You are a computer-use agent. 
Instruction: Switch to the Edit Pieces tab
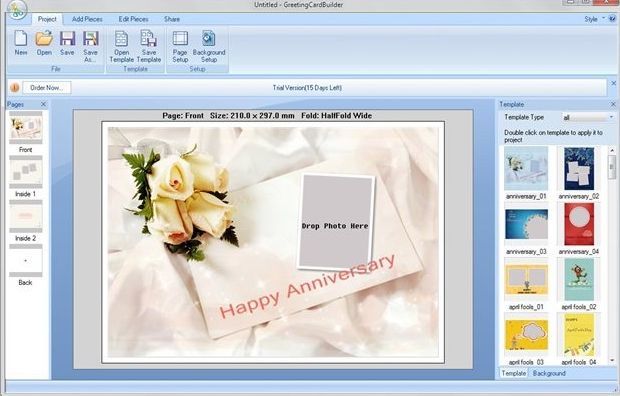coord(133,19)
